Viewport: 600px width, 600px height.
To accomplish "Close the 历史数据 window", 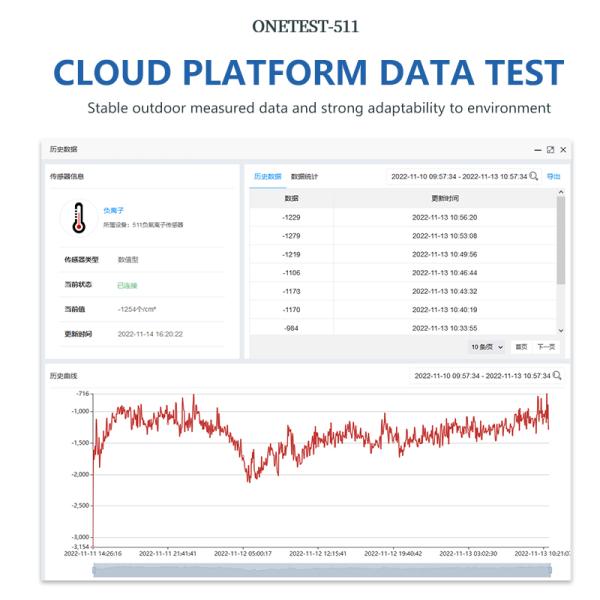I will 562,149.
